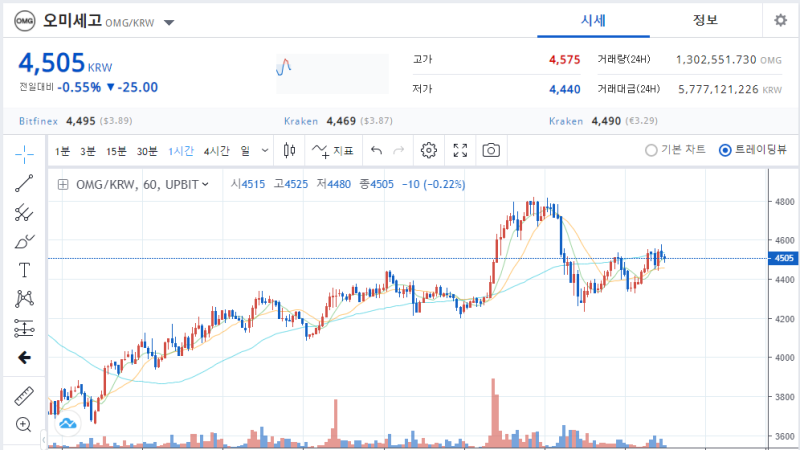Expand the chart legend plus box
Image resolution: width=800 pixels, height=450 pixels.
pyautogui.click(x=63, y=185)
